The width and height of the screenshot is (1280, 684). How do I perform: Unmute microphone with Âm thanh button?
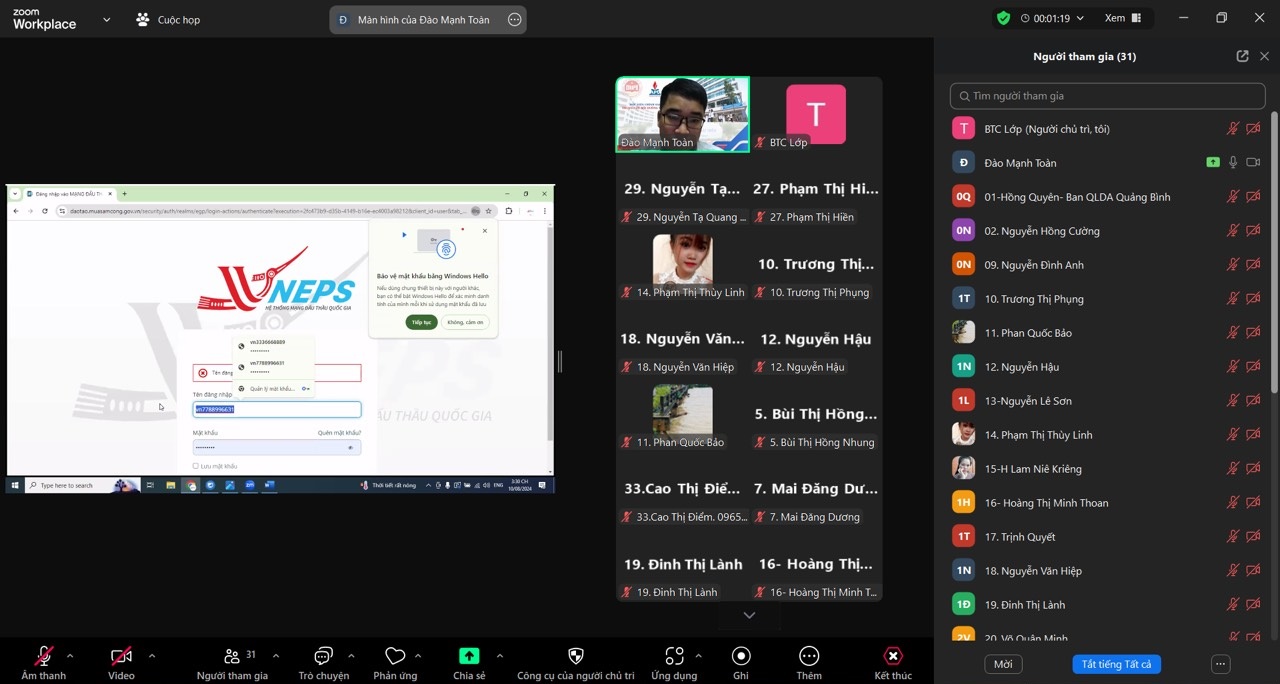pos(44,657)
